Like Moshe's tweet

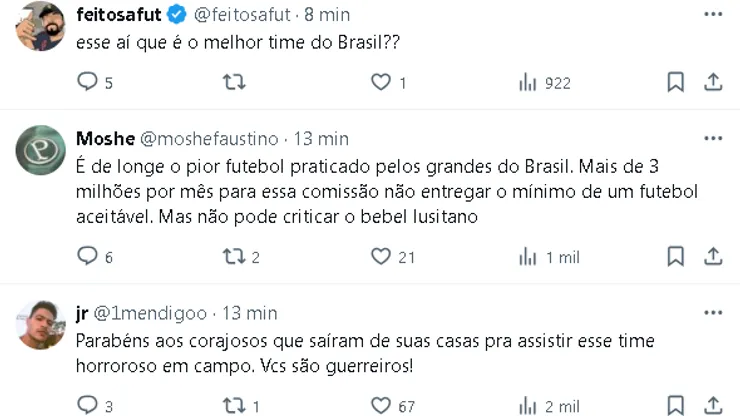tap(380, 257)
